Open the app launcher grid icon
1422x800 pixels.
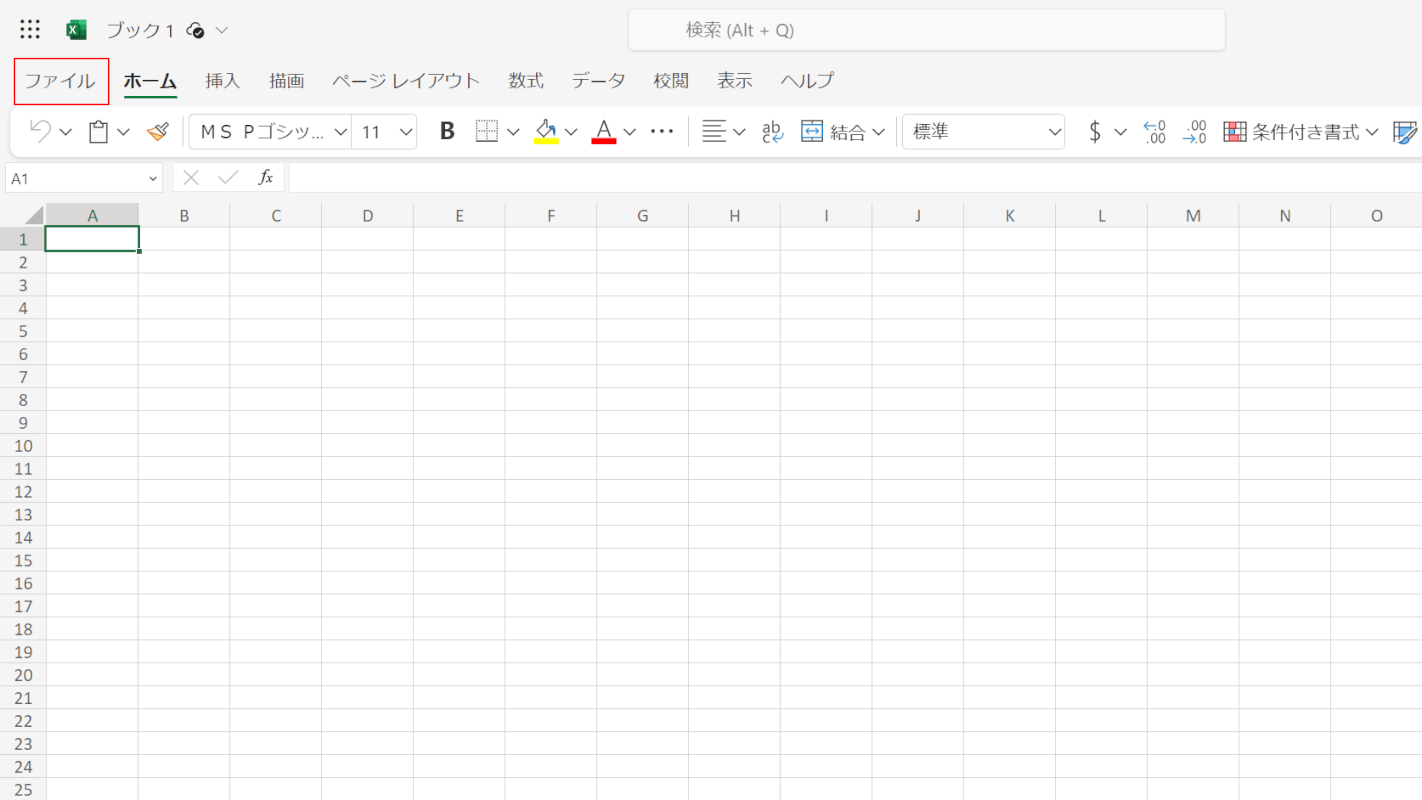[x=30, y=30]
